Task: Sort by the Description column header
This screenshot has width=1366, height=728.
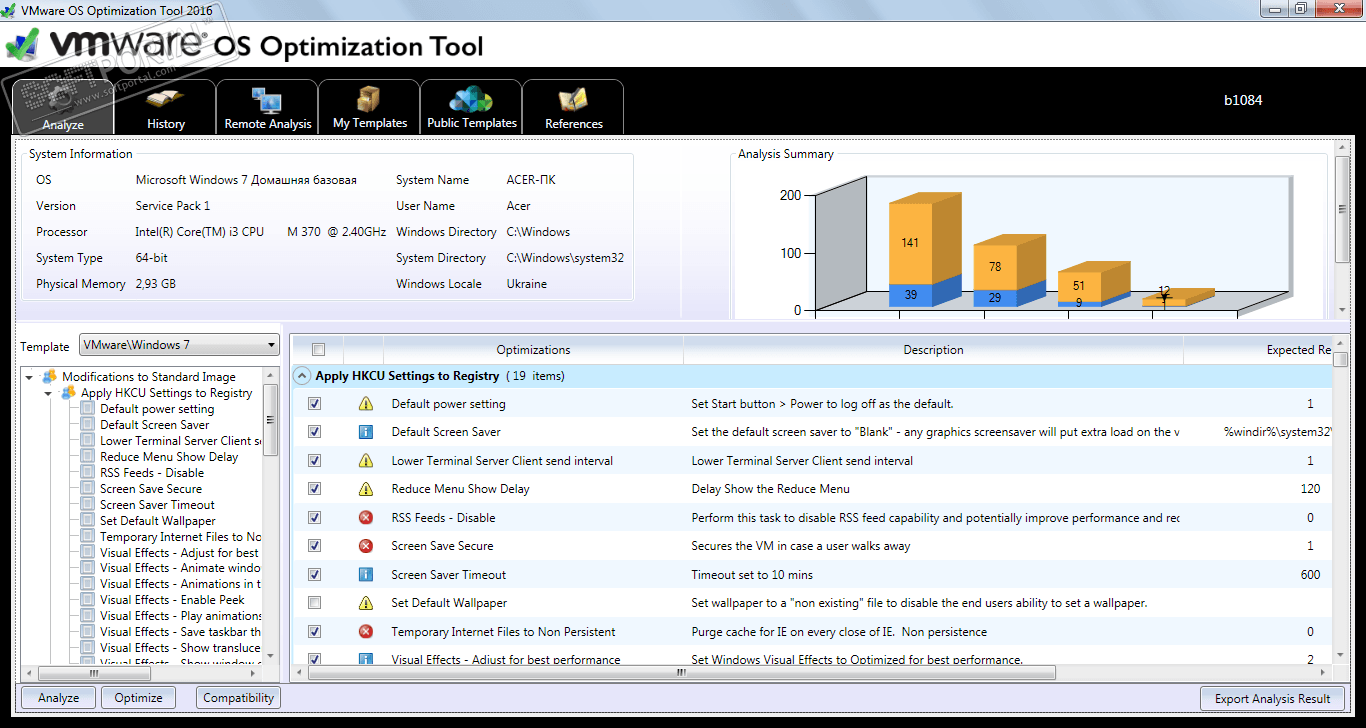Action: click(x=933, y=350)
